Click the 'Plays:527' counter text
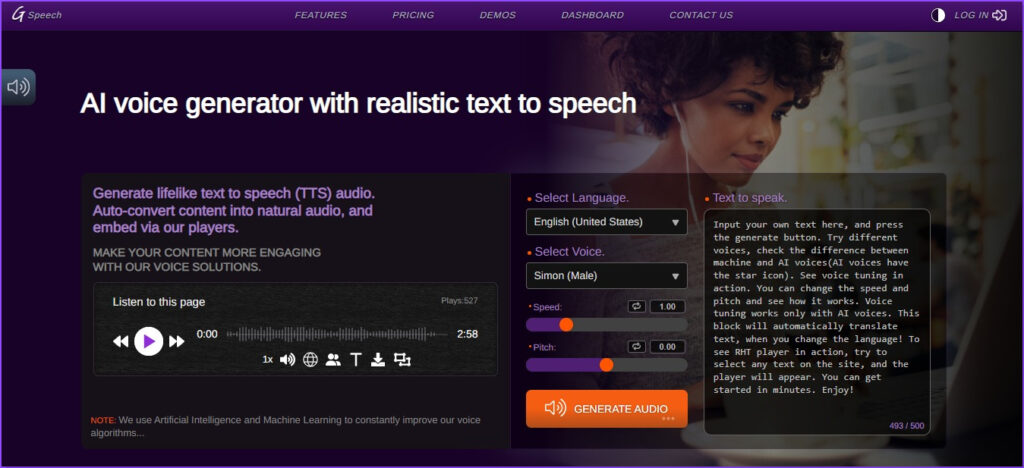This screenshot has height=468, width=1024. (459, 301)
